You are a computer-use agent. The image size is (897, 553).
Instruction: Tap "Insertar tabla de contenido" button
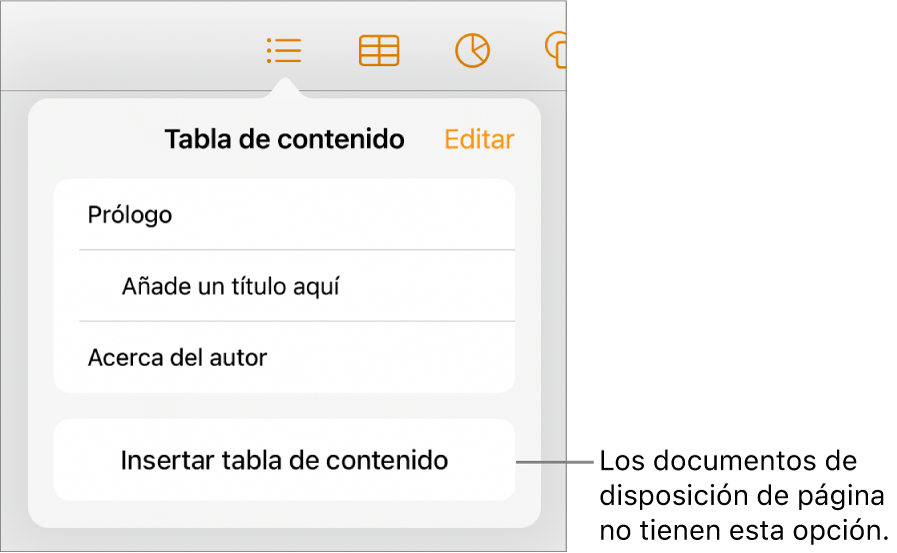[x=284, y=460]
